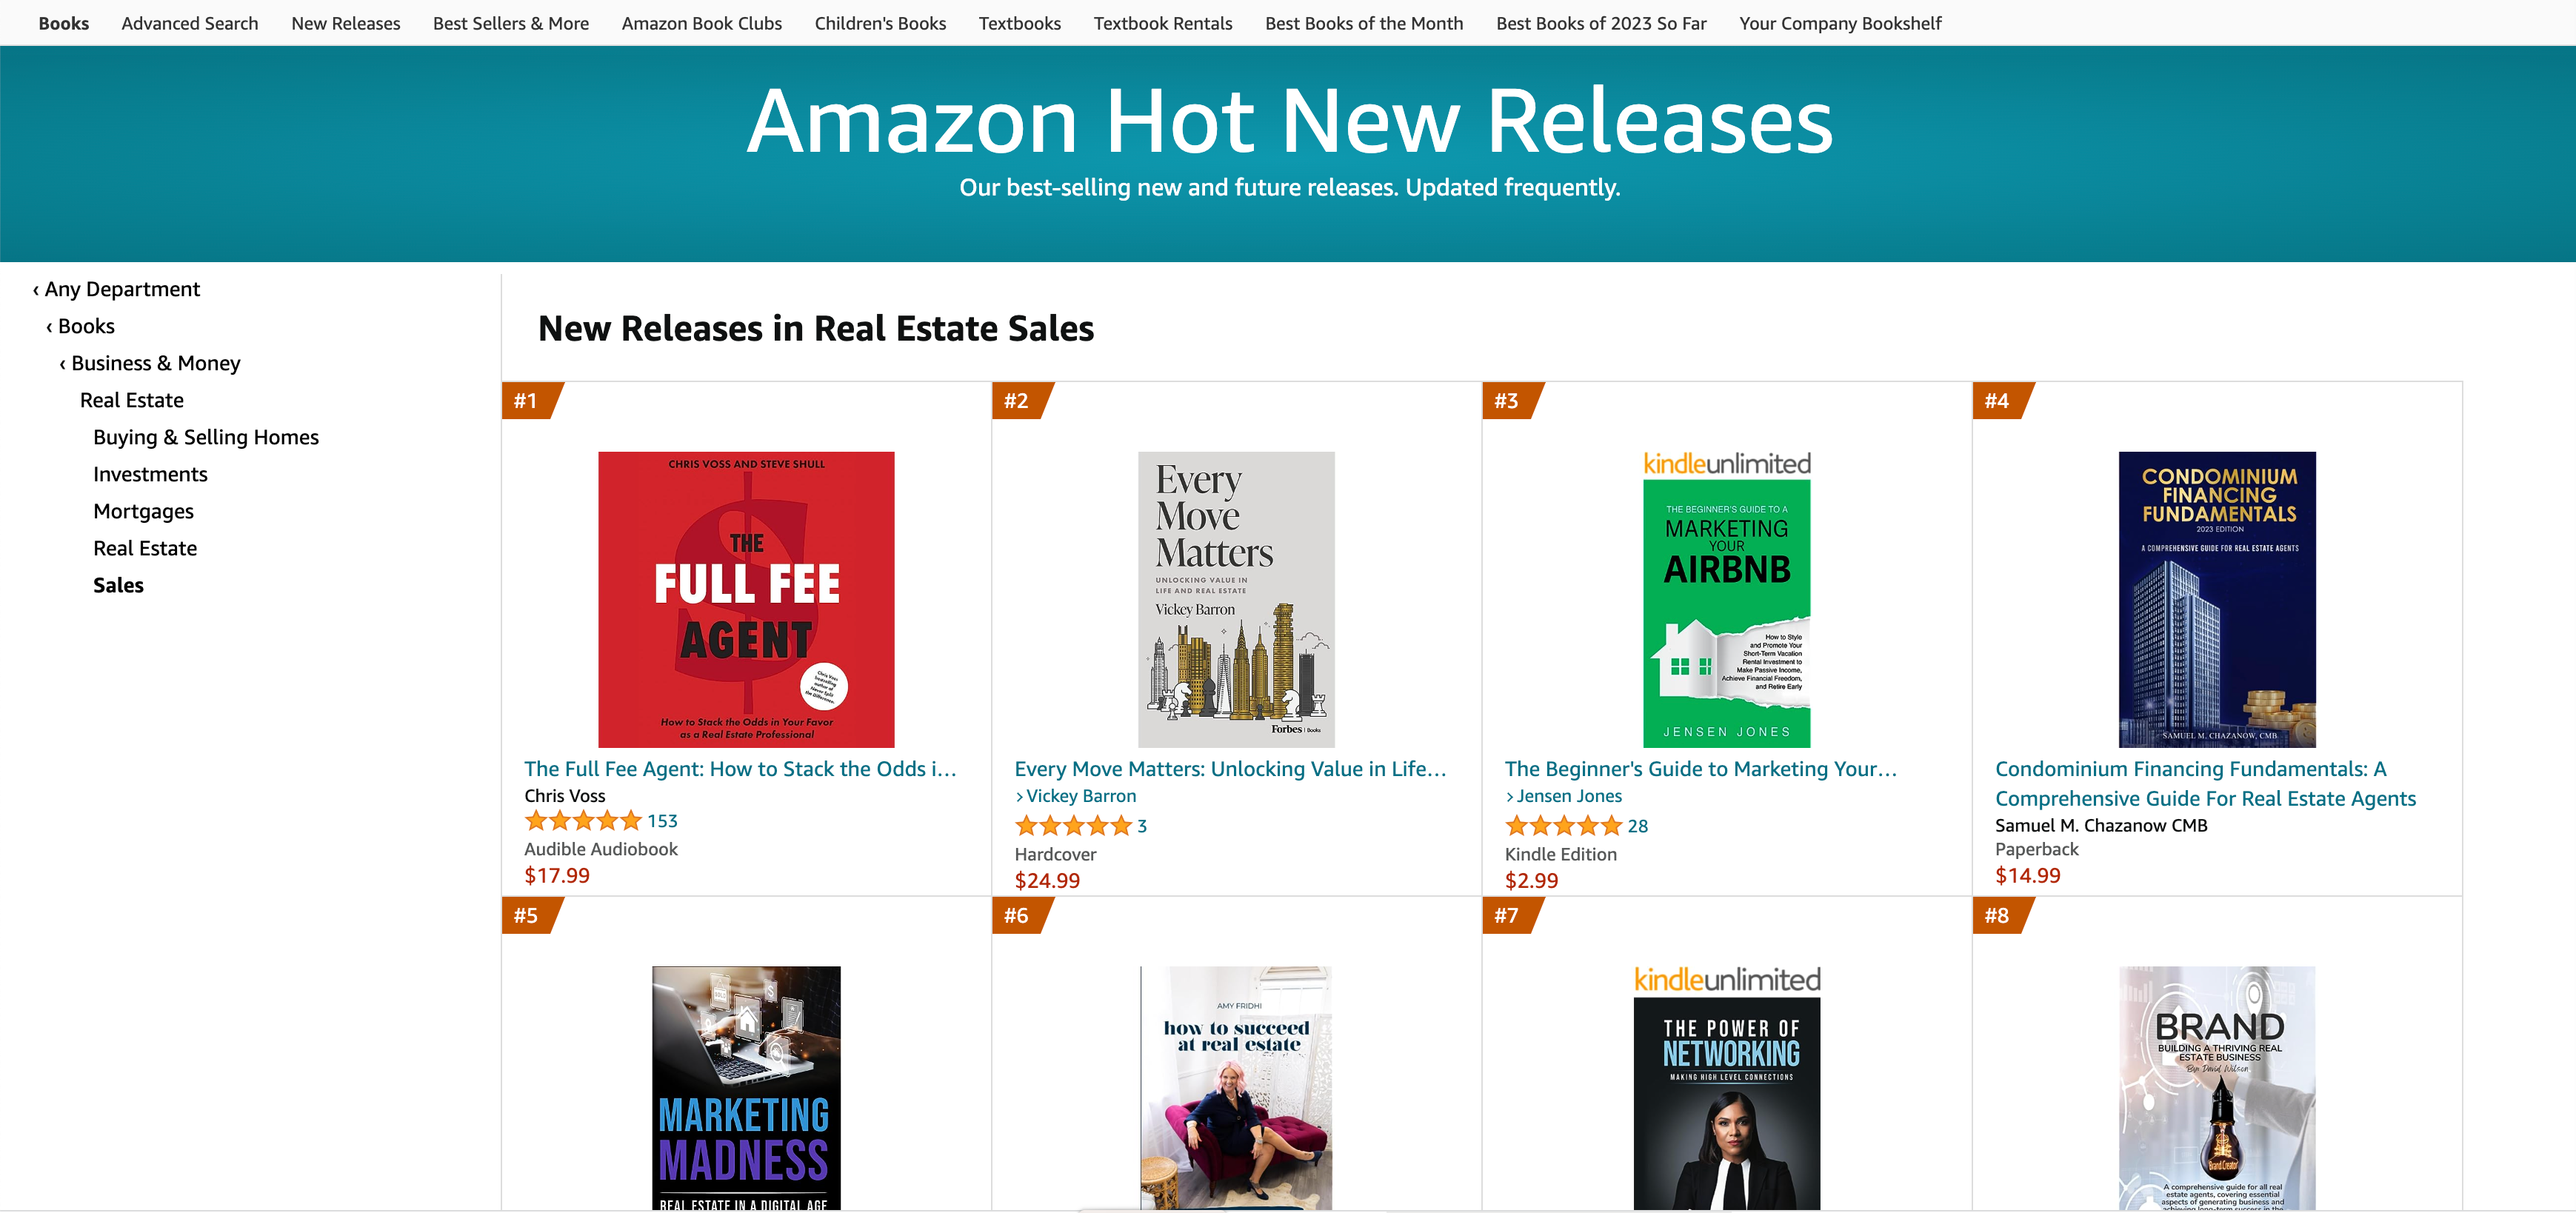Click the Marketing Madness book cover
This screenshot has width=2576, height=1213.
(746, 1088)
